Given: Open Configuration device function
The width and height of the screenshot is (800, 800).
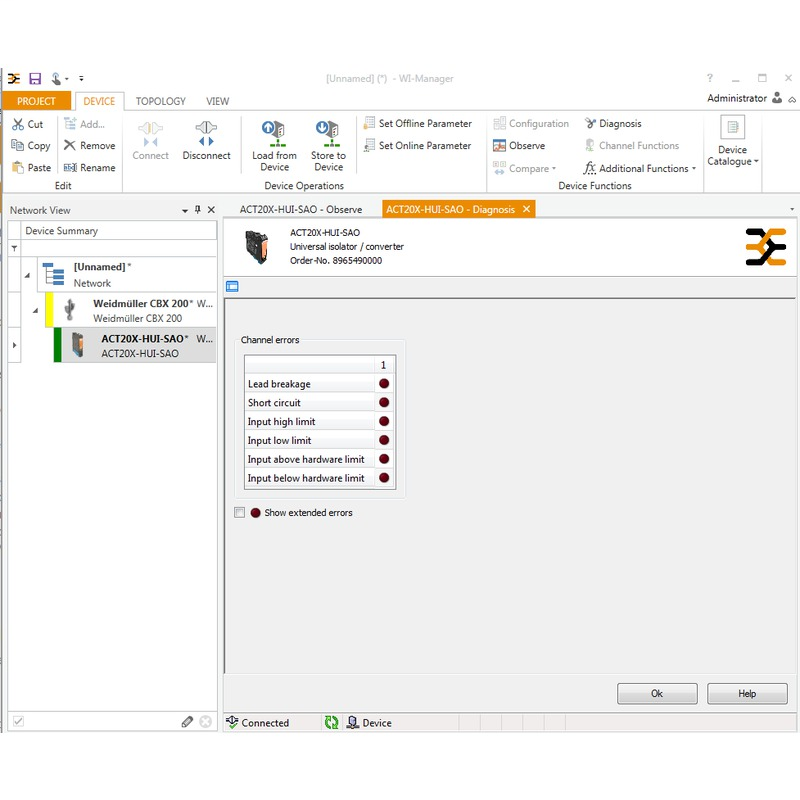Looking at the screenshot, I should (x=531, y=123).
